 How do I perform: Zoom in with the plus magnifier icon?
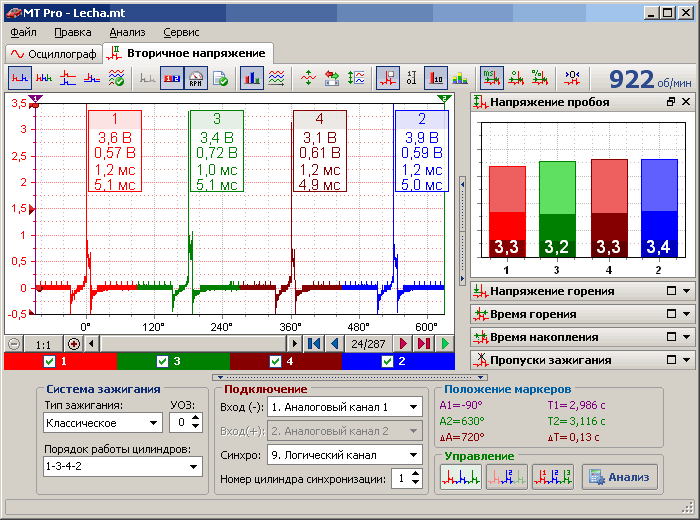tap(74, 343)
